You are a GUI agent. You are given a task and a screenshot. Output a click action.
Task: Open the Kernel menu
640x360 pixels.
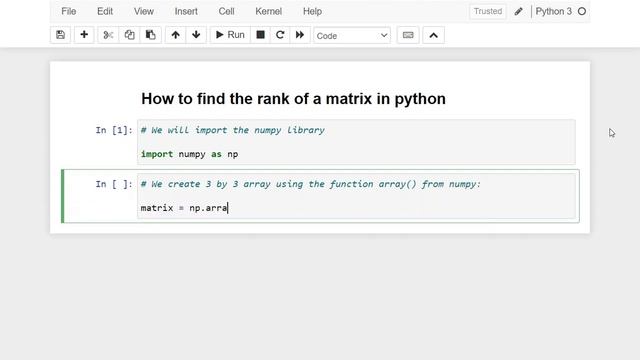click(x=269, y=11)
